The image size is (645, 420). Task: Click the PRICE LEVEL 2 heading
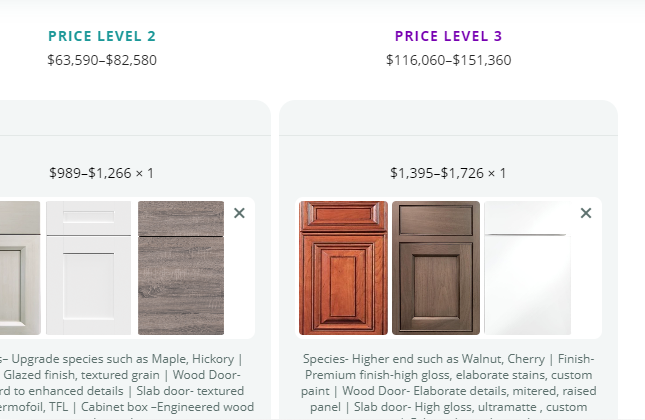102,36
